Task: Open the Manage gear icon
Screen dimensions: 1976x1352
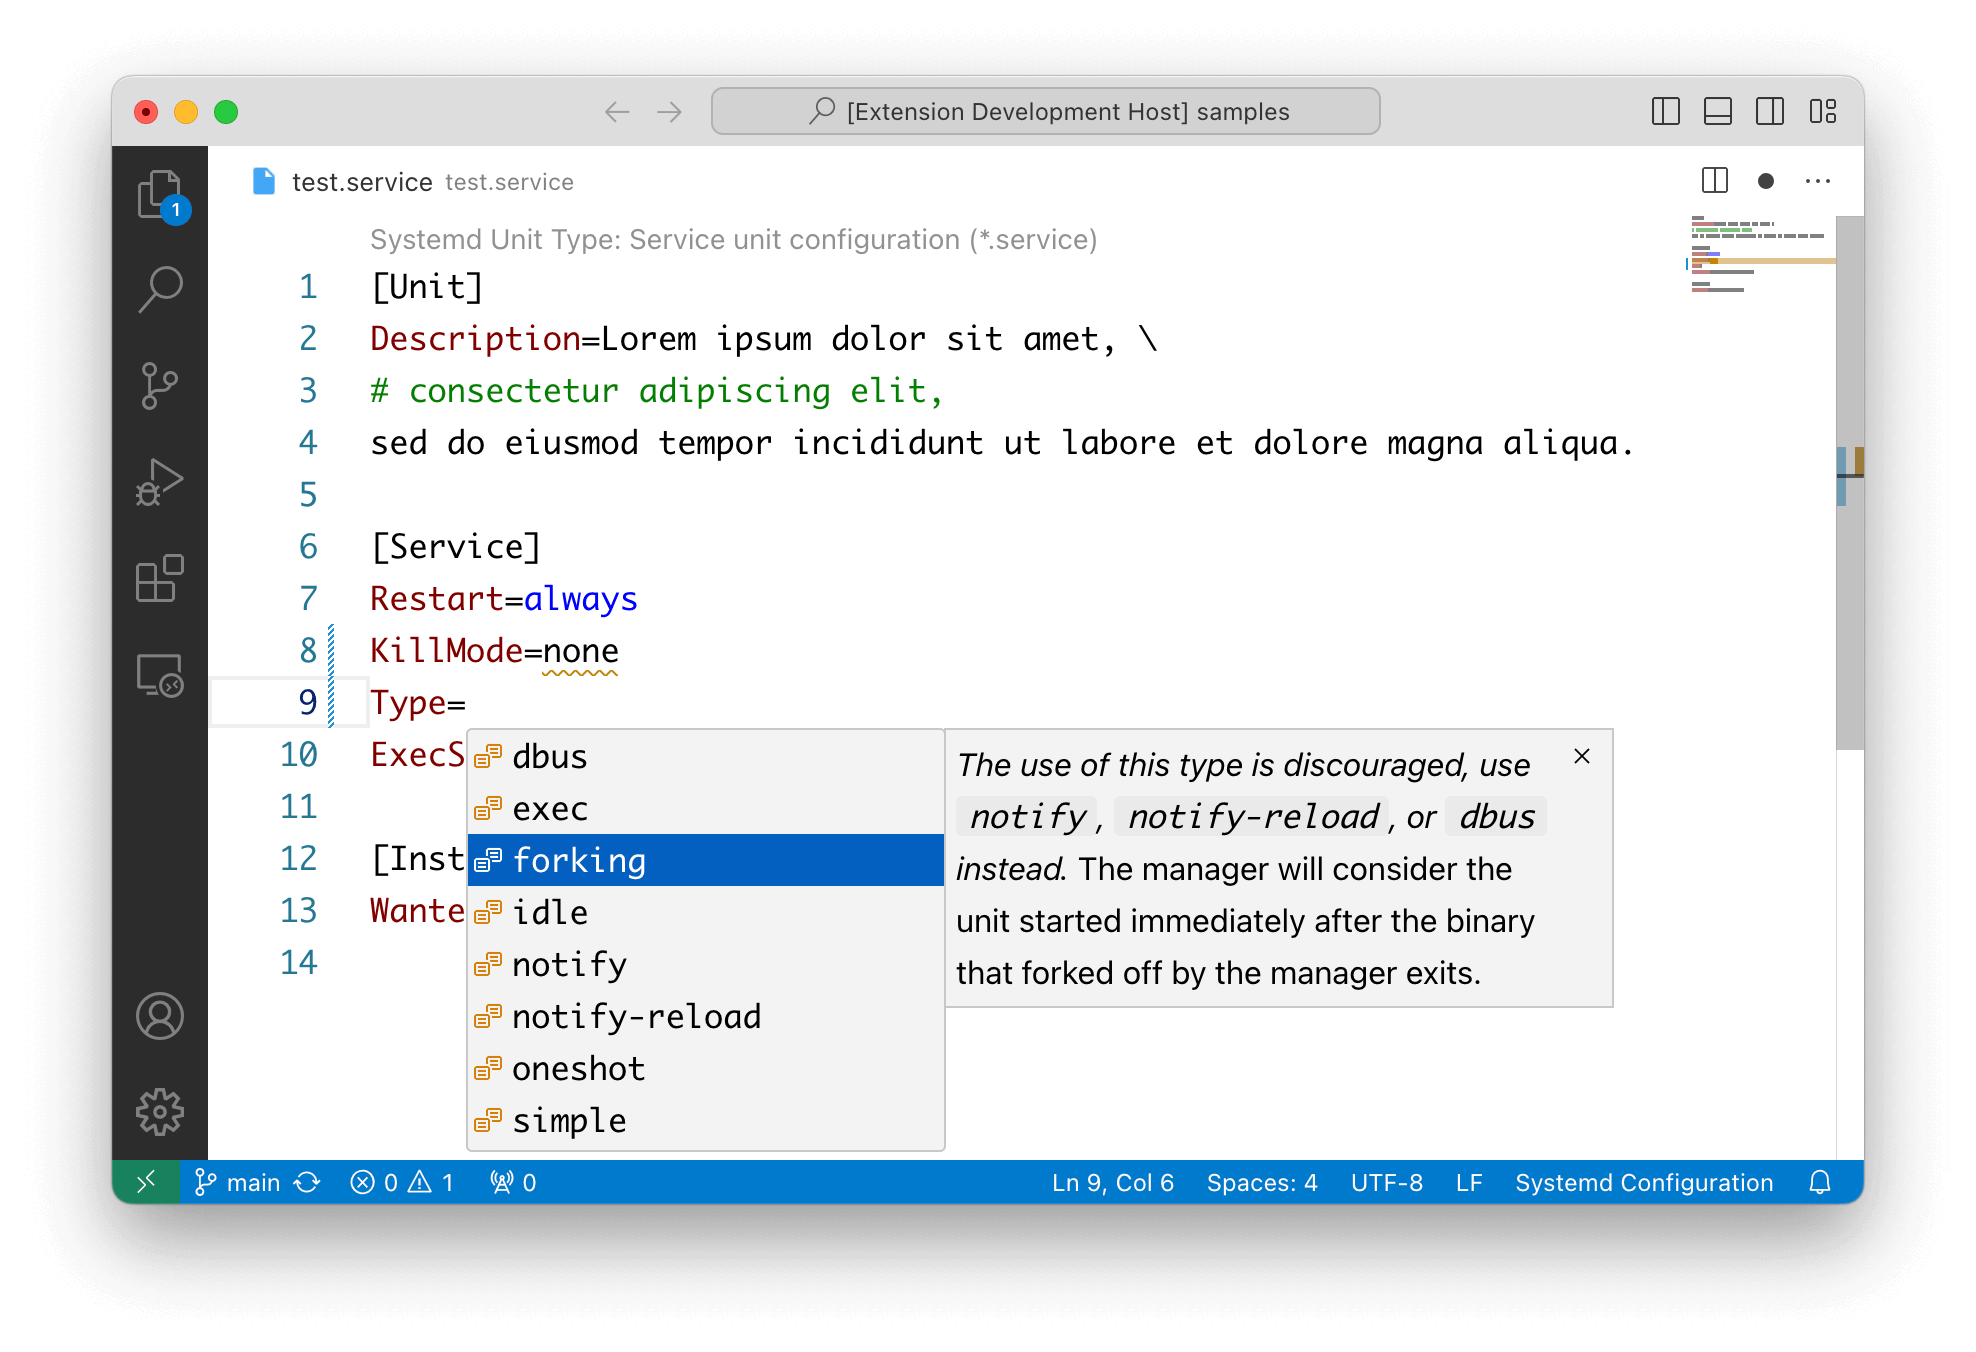Action: (x=159, y=1112)
